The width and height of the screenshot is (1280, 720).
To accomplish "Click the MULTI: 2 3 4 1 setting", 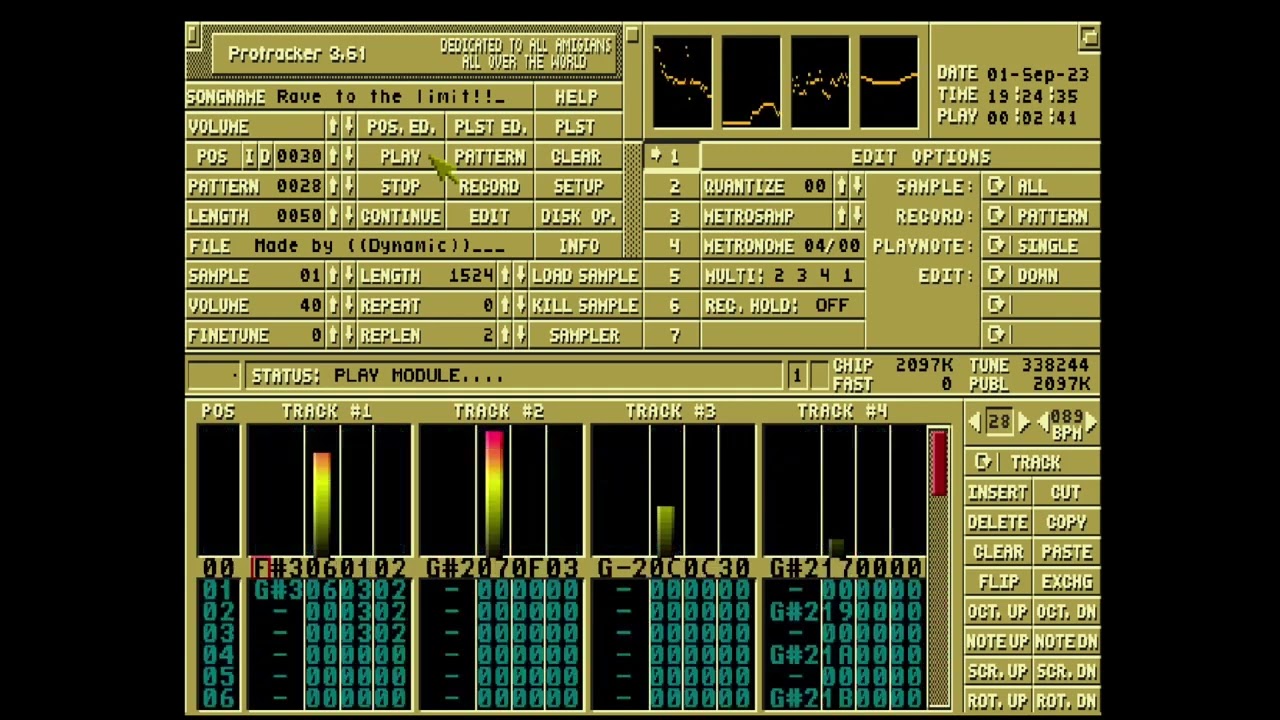I will pos(783,276).
